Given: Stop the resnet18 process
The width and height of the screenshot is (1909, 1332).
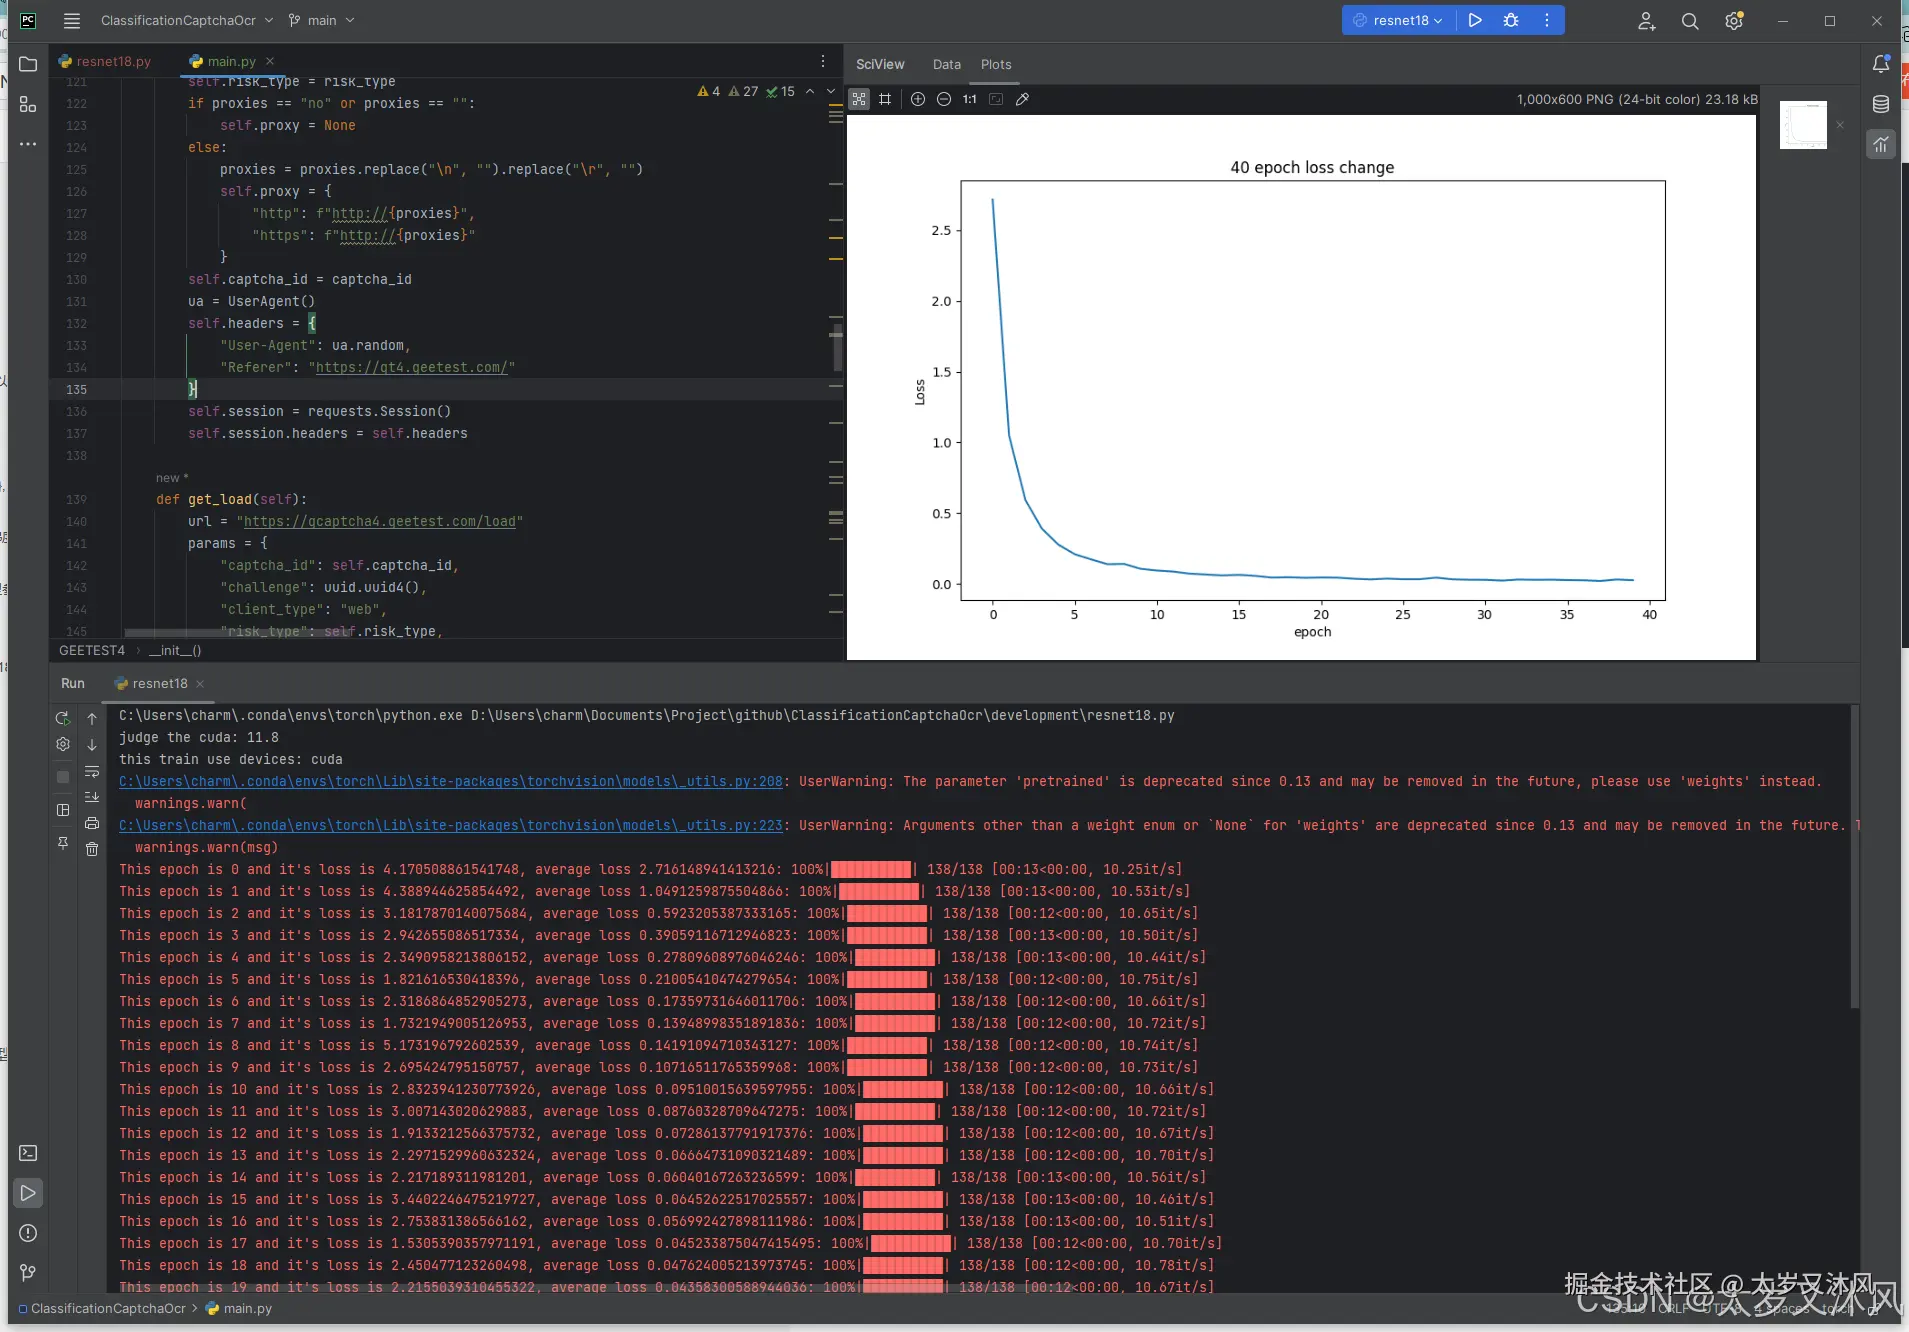Looking at the screenshot, I should [x=63, y=777].
